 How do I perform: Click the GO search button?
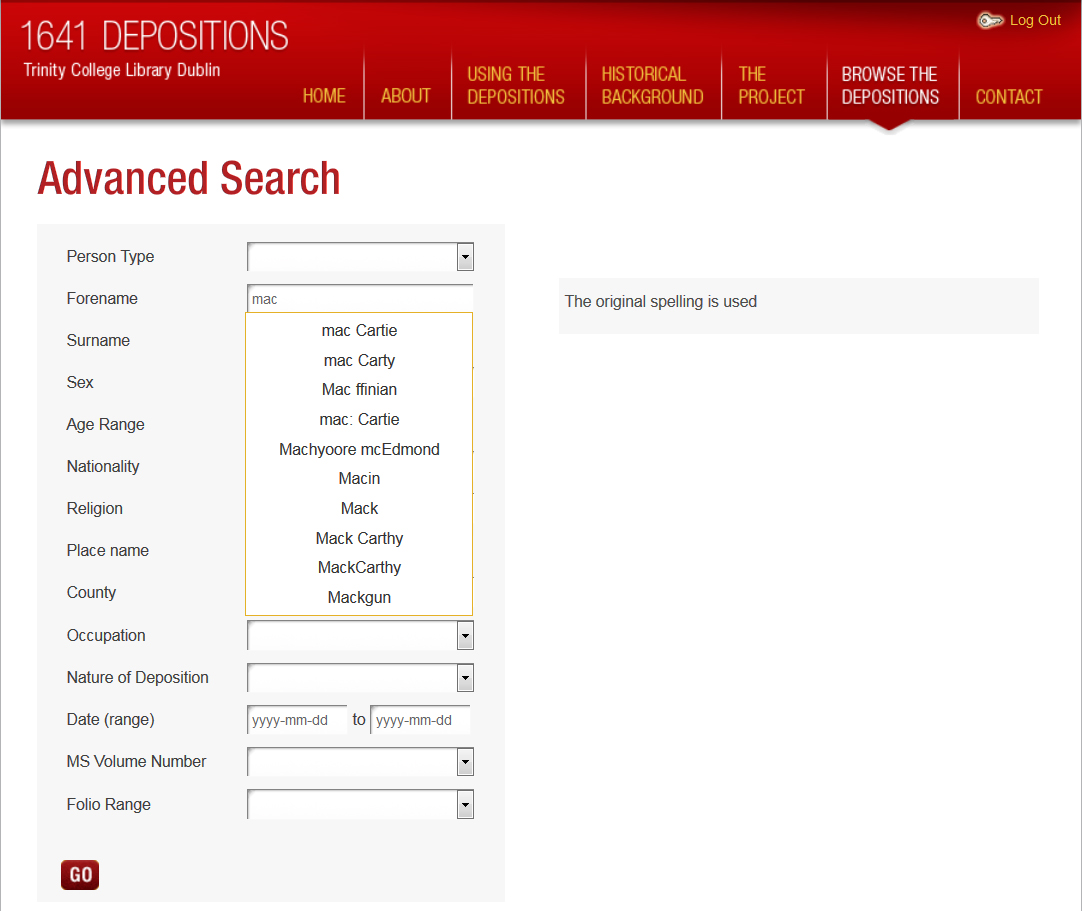(80, 874)
